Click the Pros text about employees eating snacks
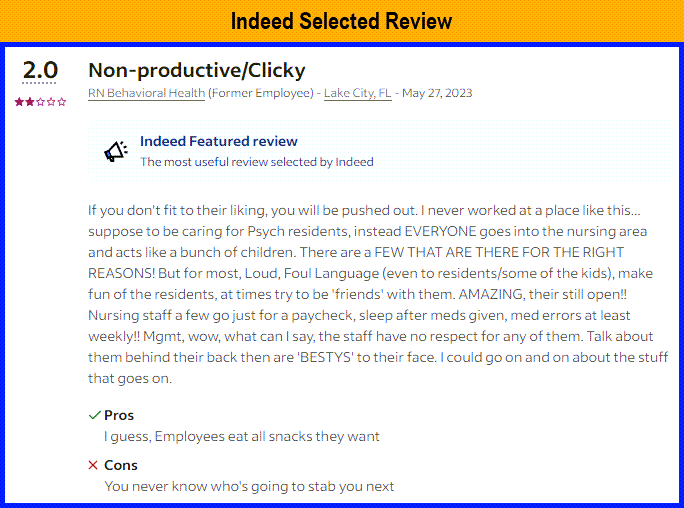The width and height of the screenshot is (684, 508). tap(242, 436)
